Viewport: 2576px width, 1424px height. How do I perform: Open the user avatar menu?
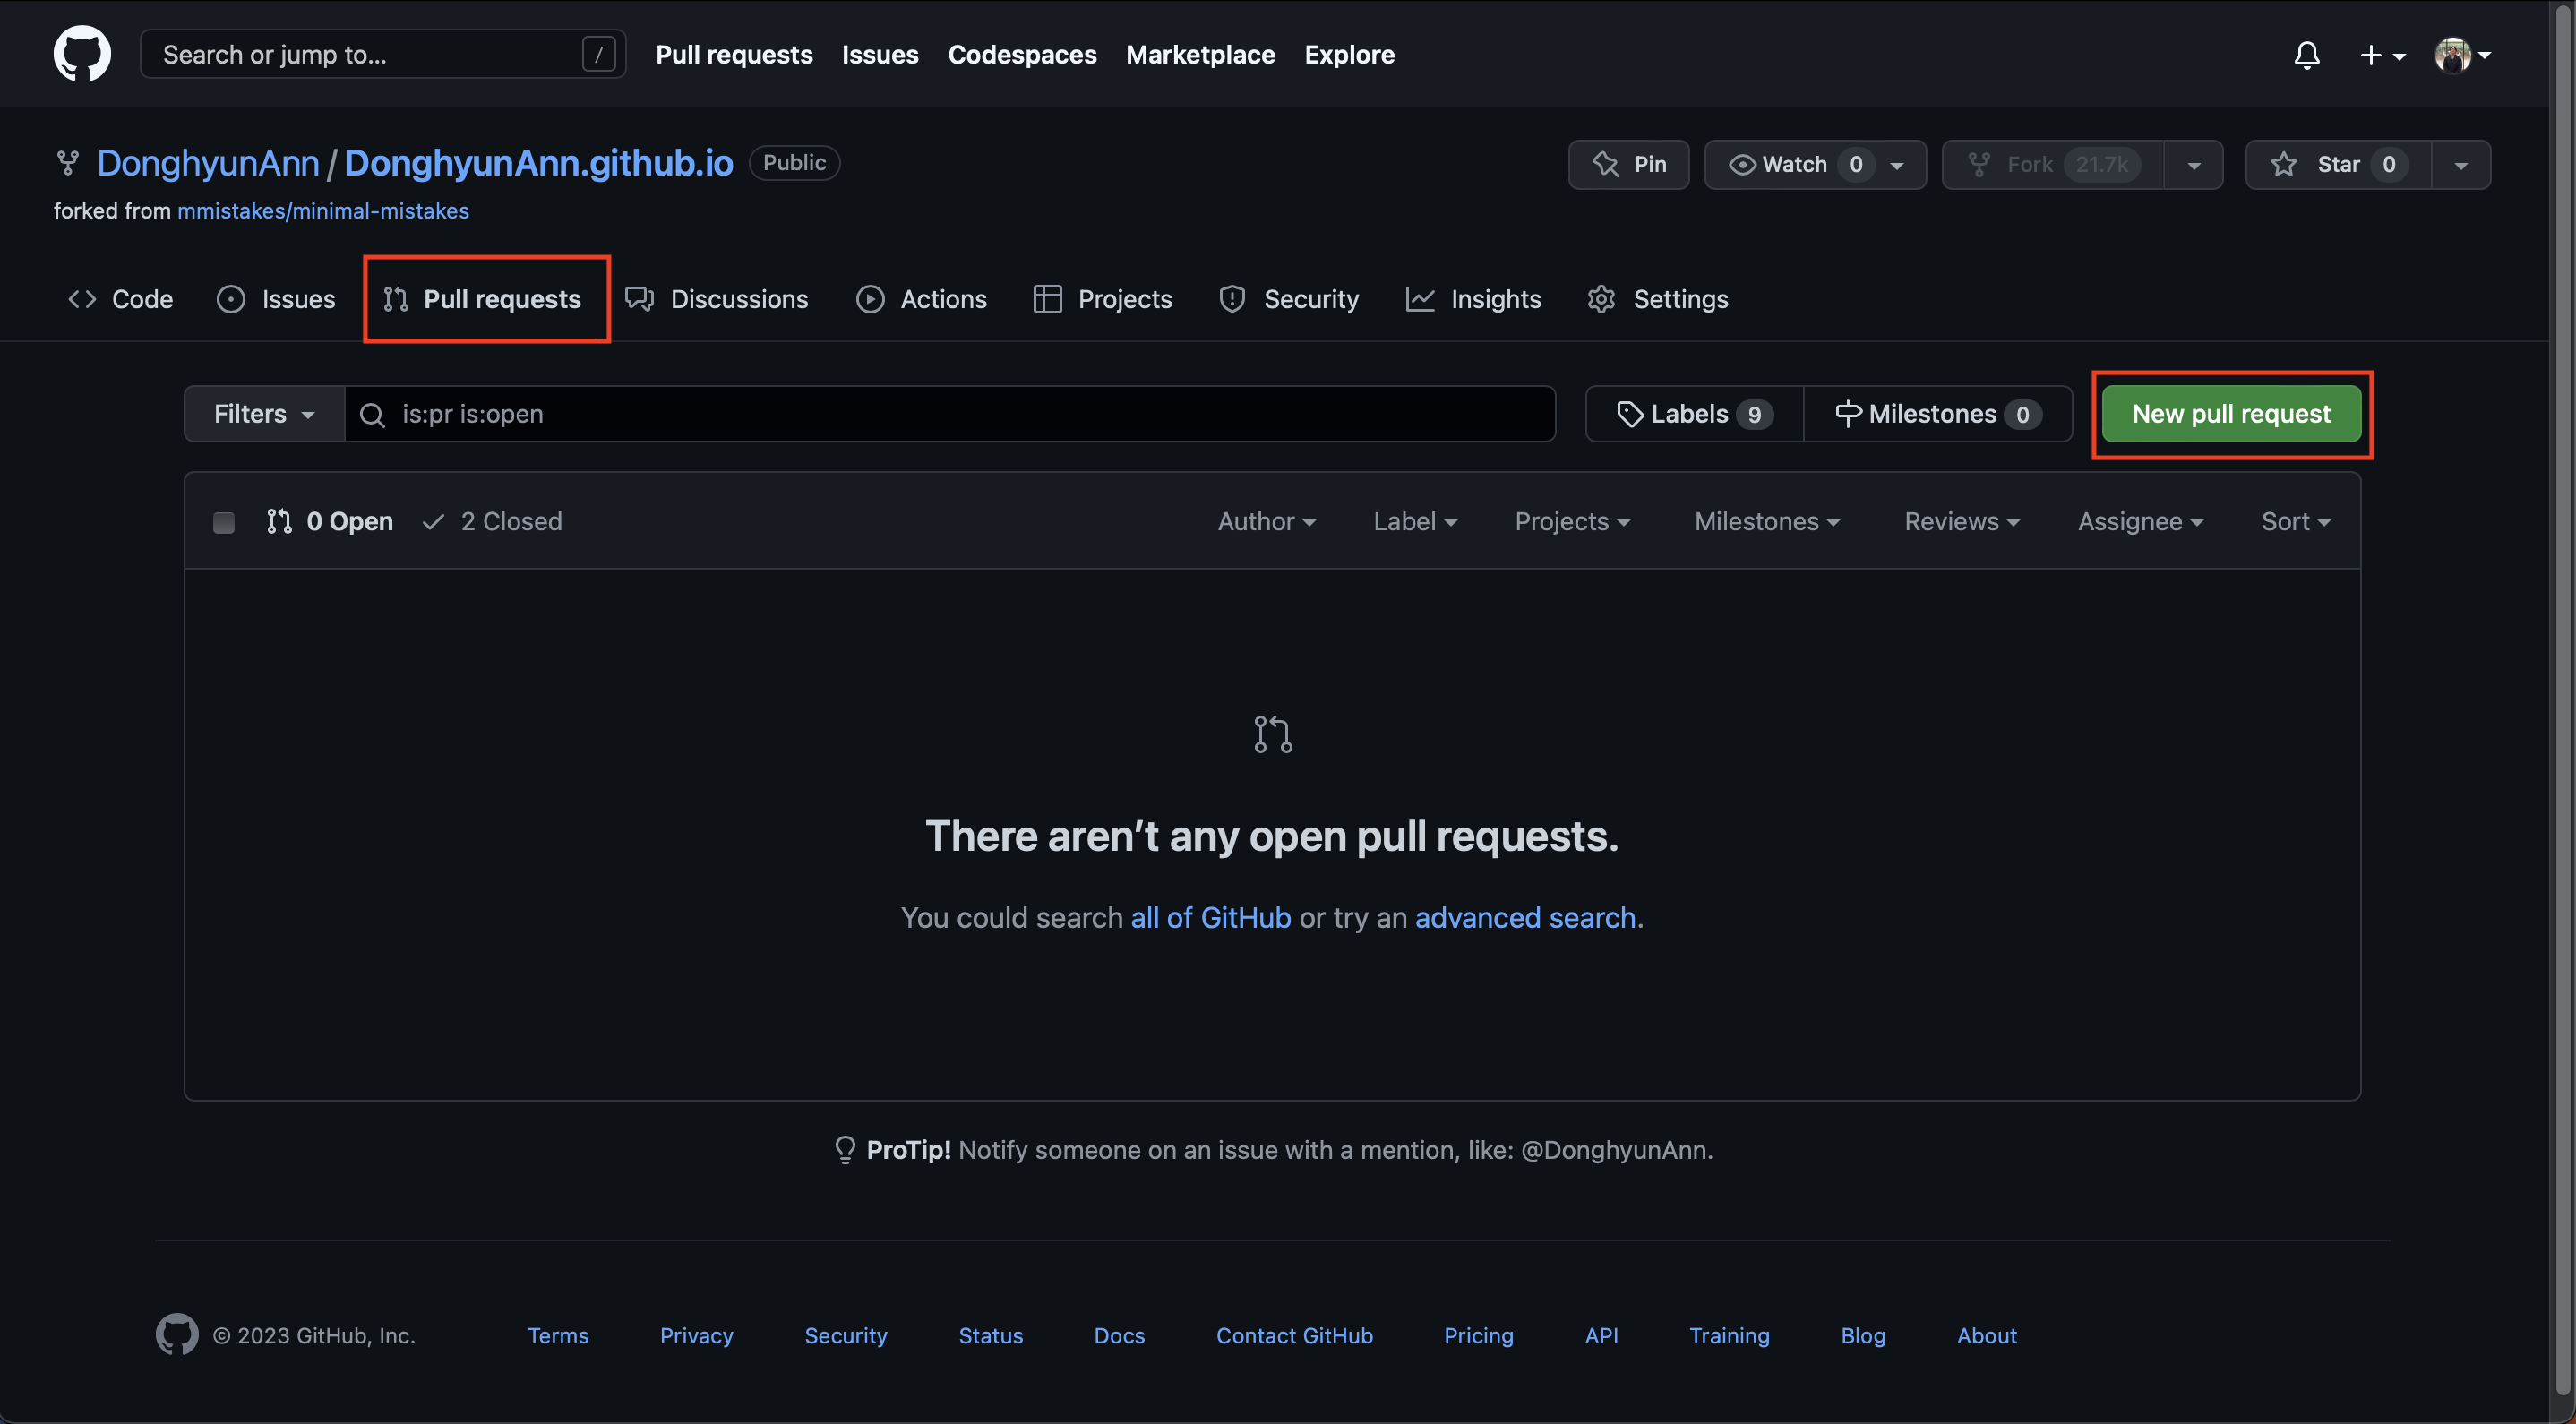tap(2462, 55)
